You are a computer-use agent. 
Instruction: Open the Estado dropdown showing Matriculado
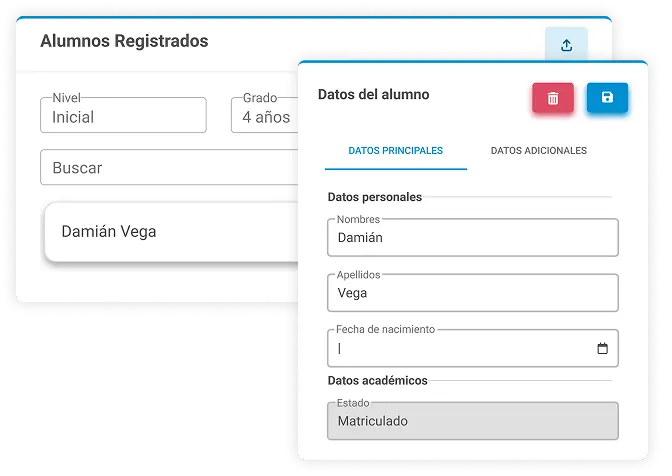tap(473, 421)
